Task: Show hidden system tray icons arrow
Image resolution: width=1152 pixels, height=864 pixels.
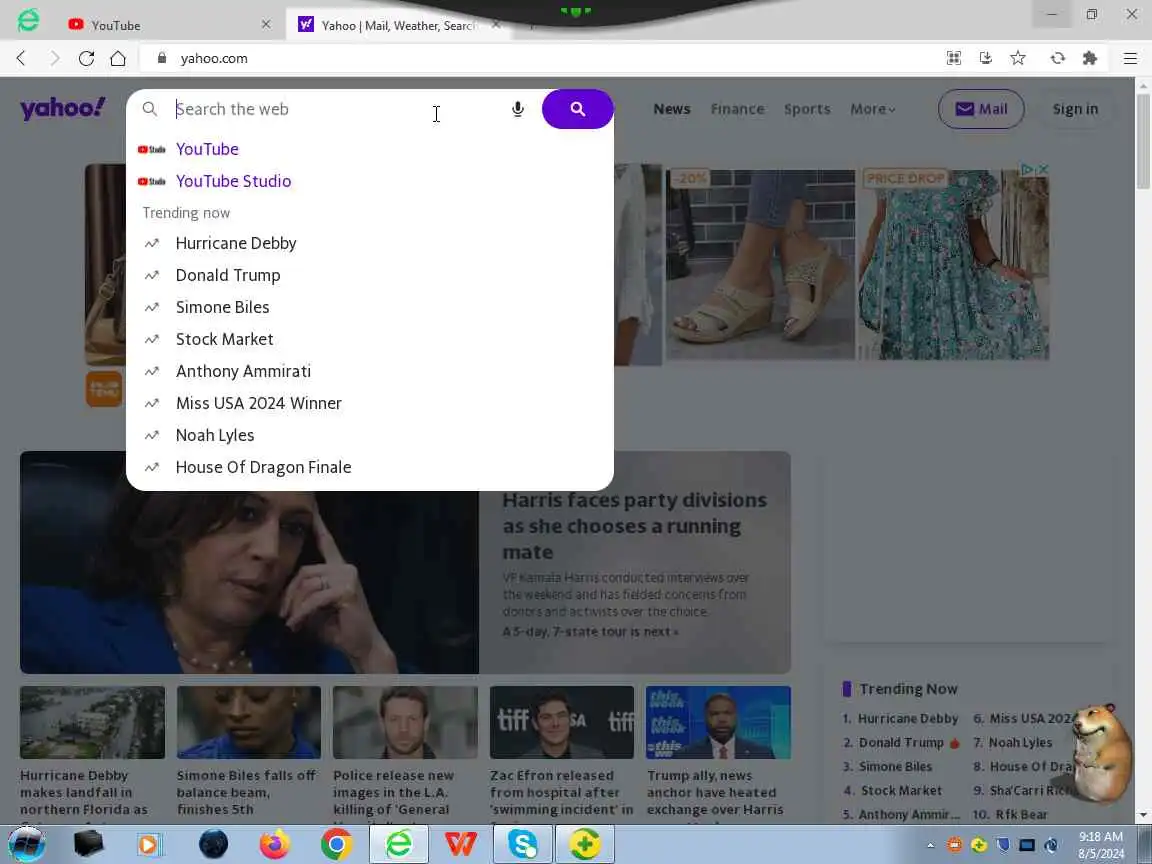Action: pos(930,846)
